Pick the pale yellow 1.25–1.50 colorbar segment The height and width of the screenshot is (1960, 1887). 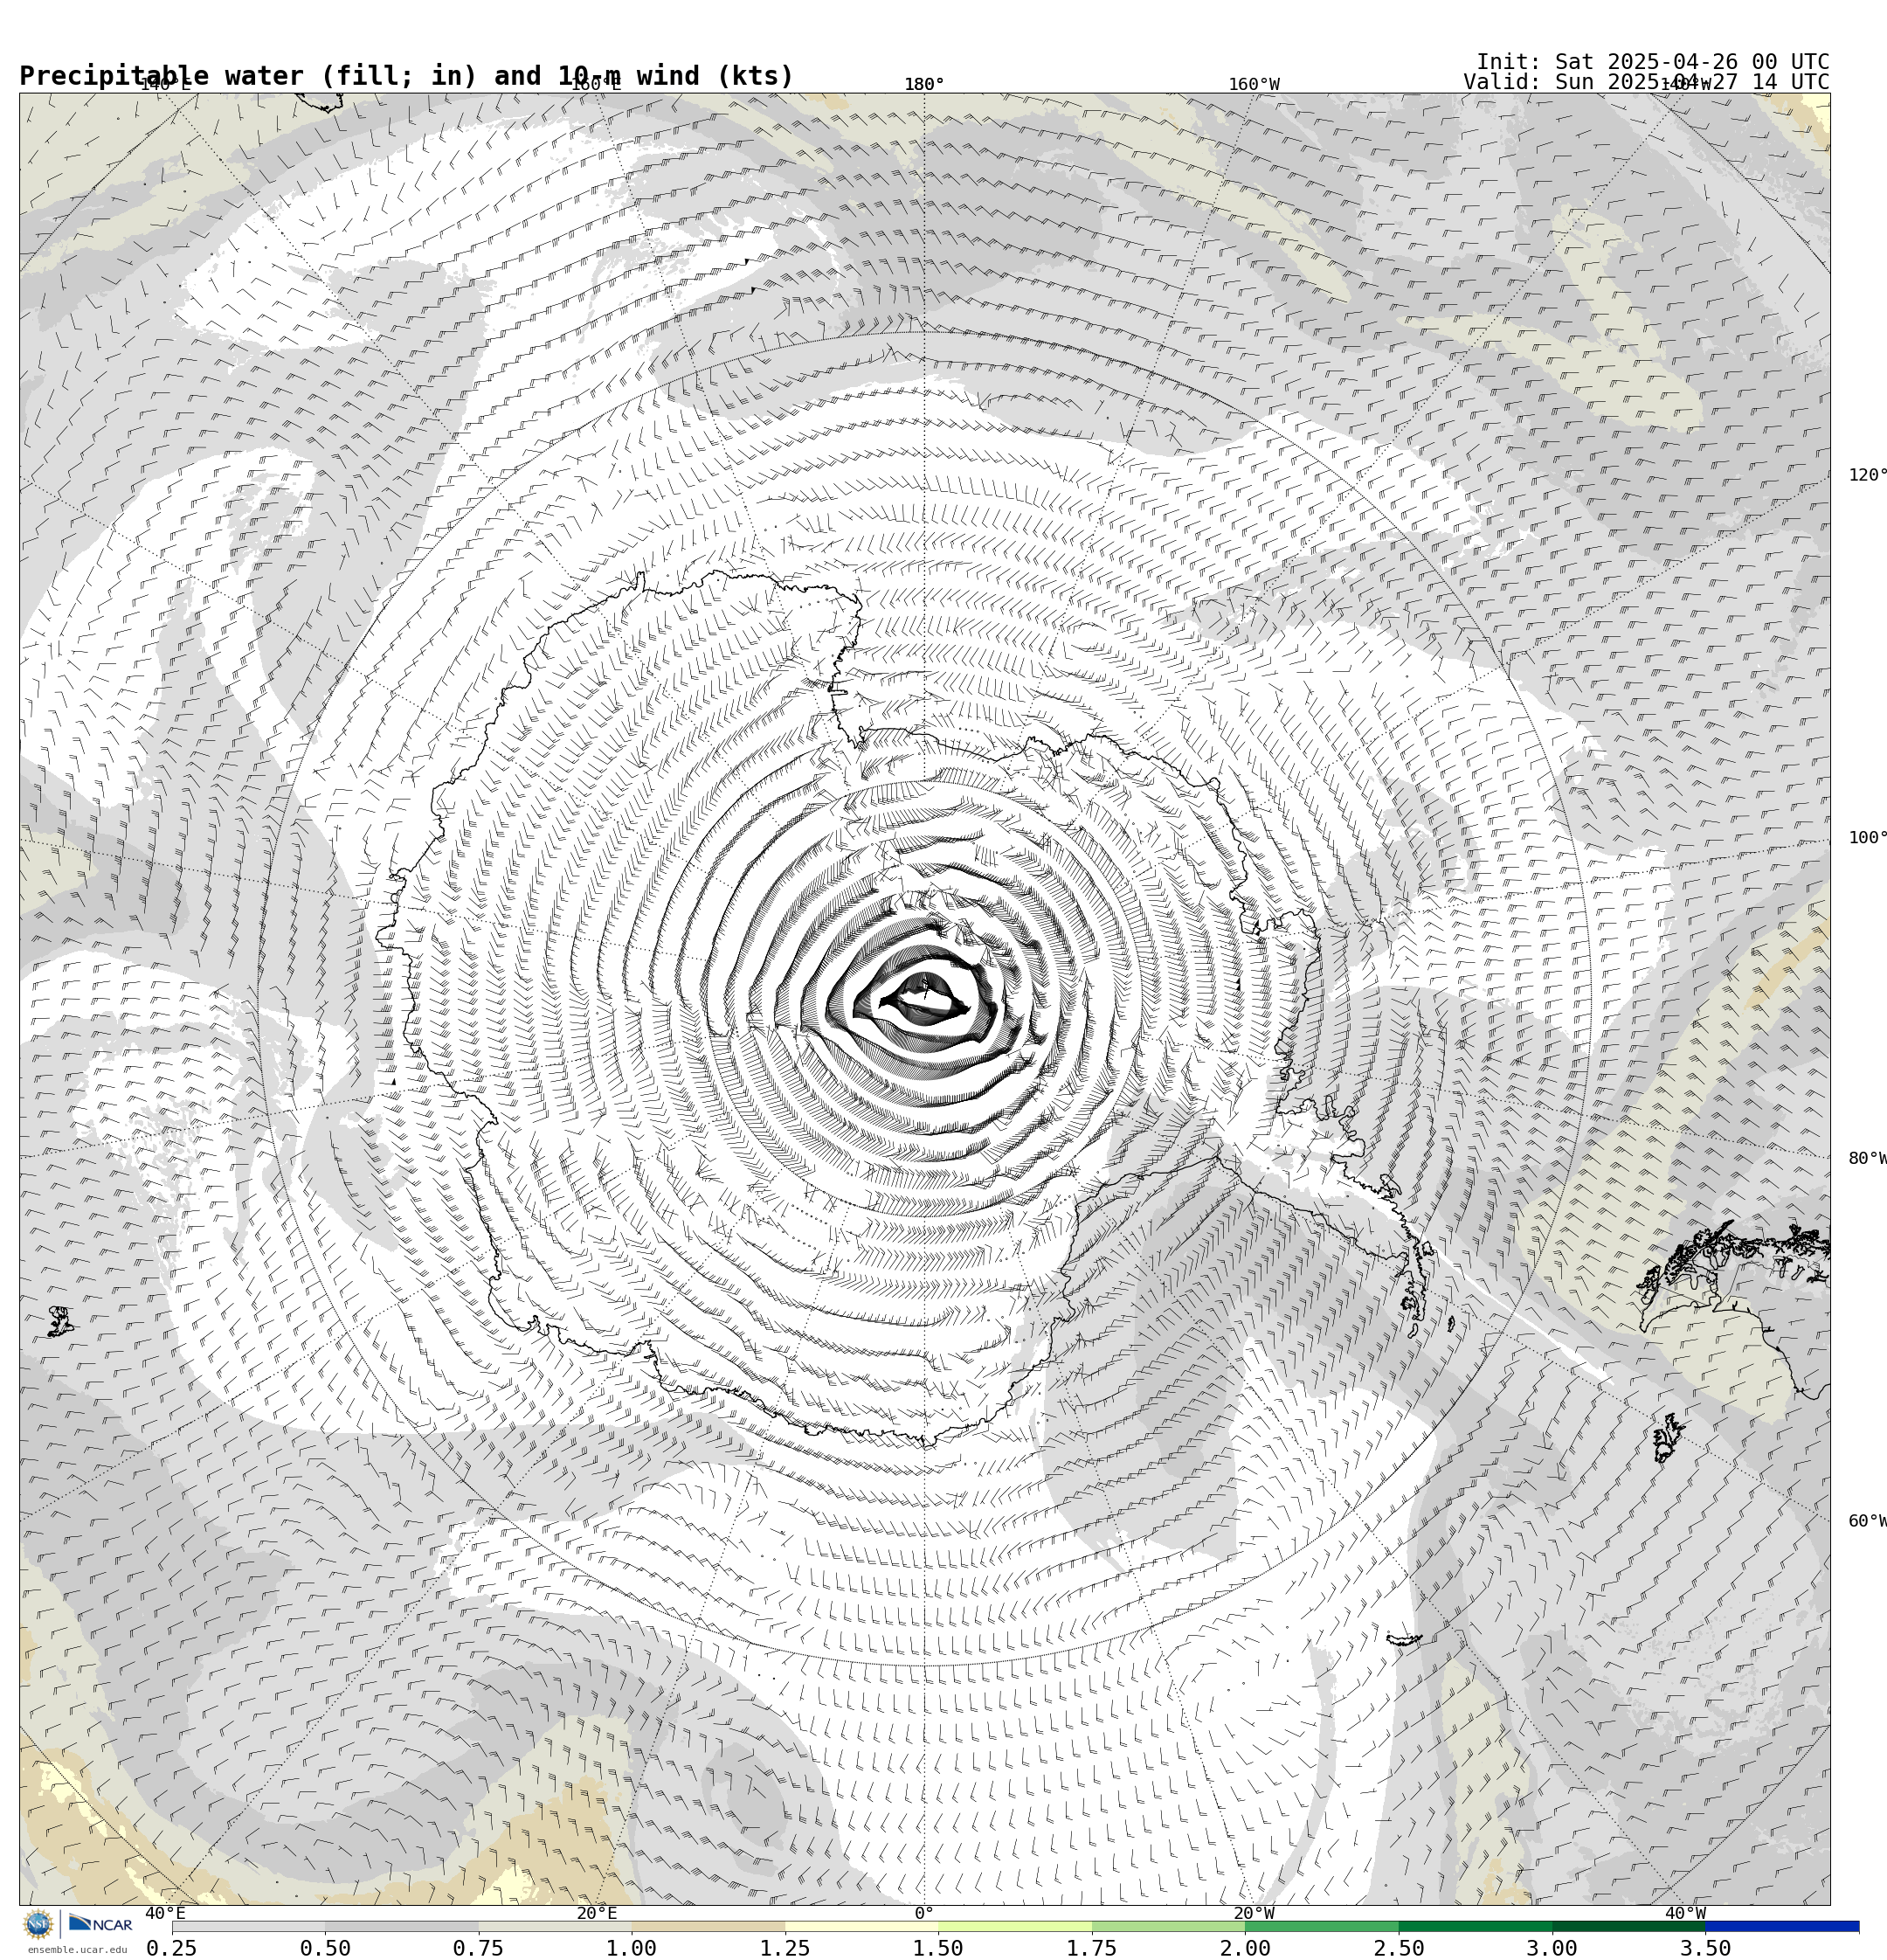[862, 1926]
